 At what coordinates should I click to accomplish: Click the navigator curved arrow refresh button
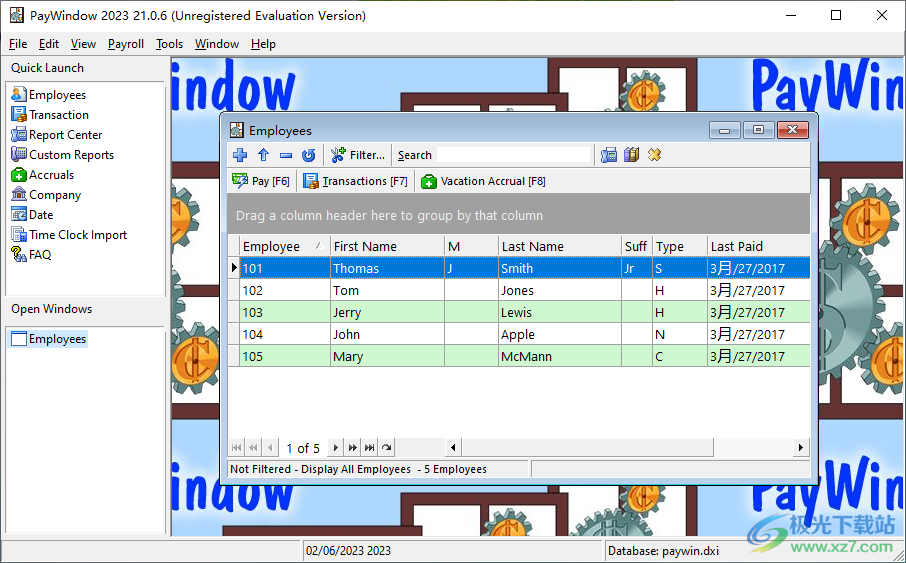(387, 447)
